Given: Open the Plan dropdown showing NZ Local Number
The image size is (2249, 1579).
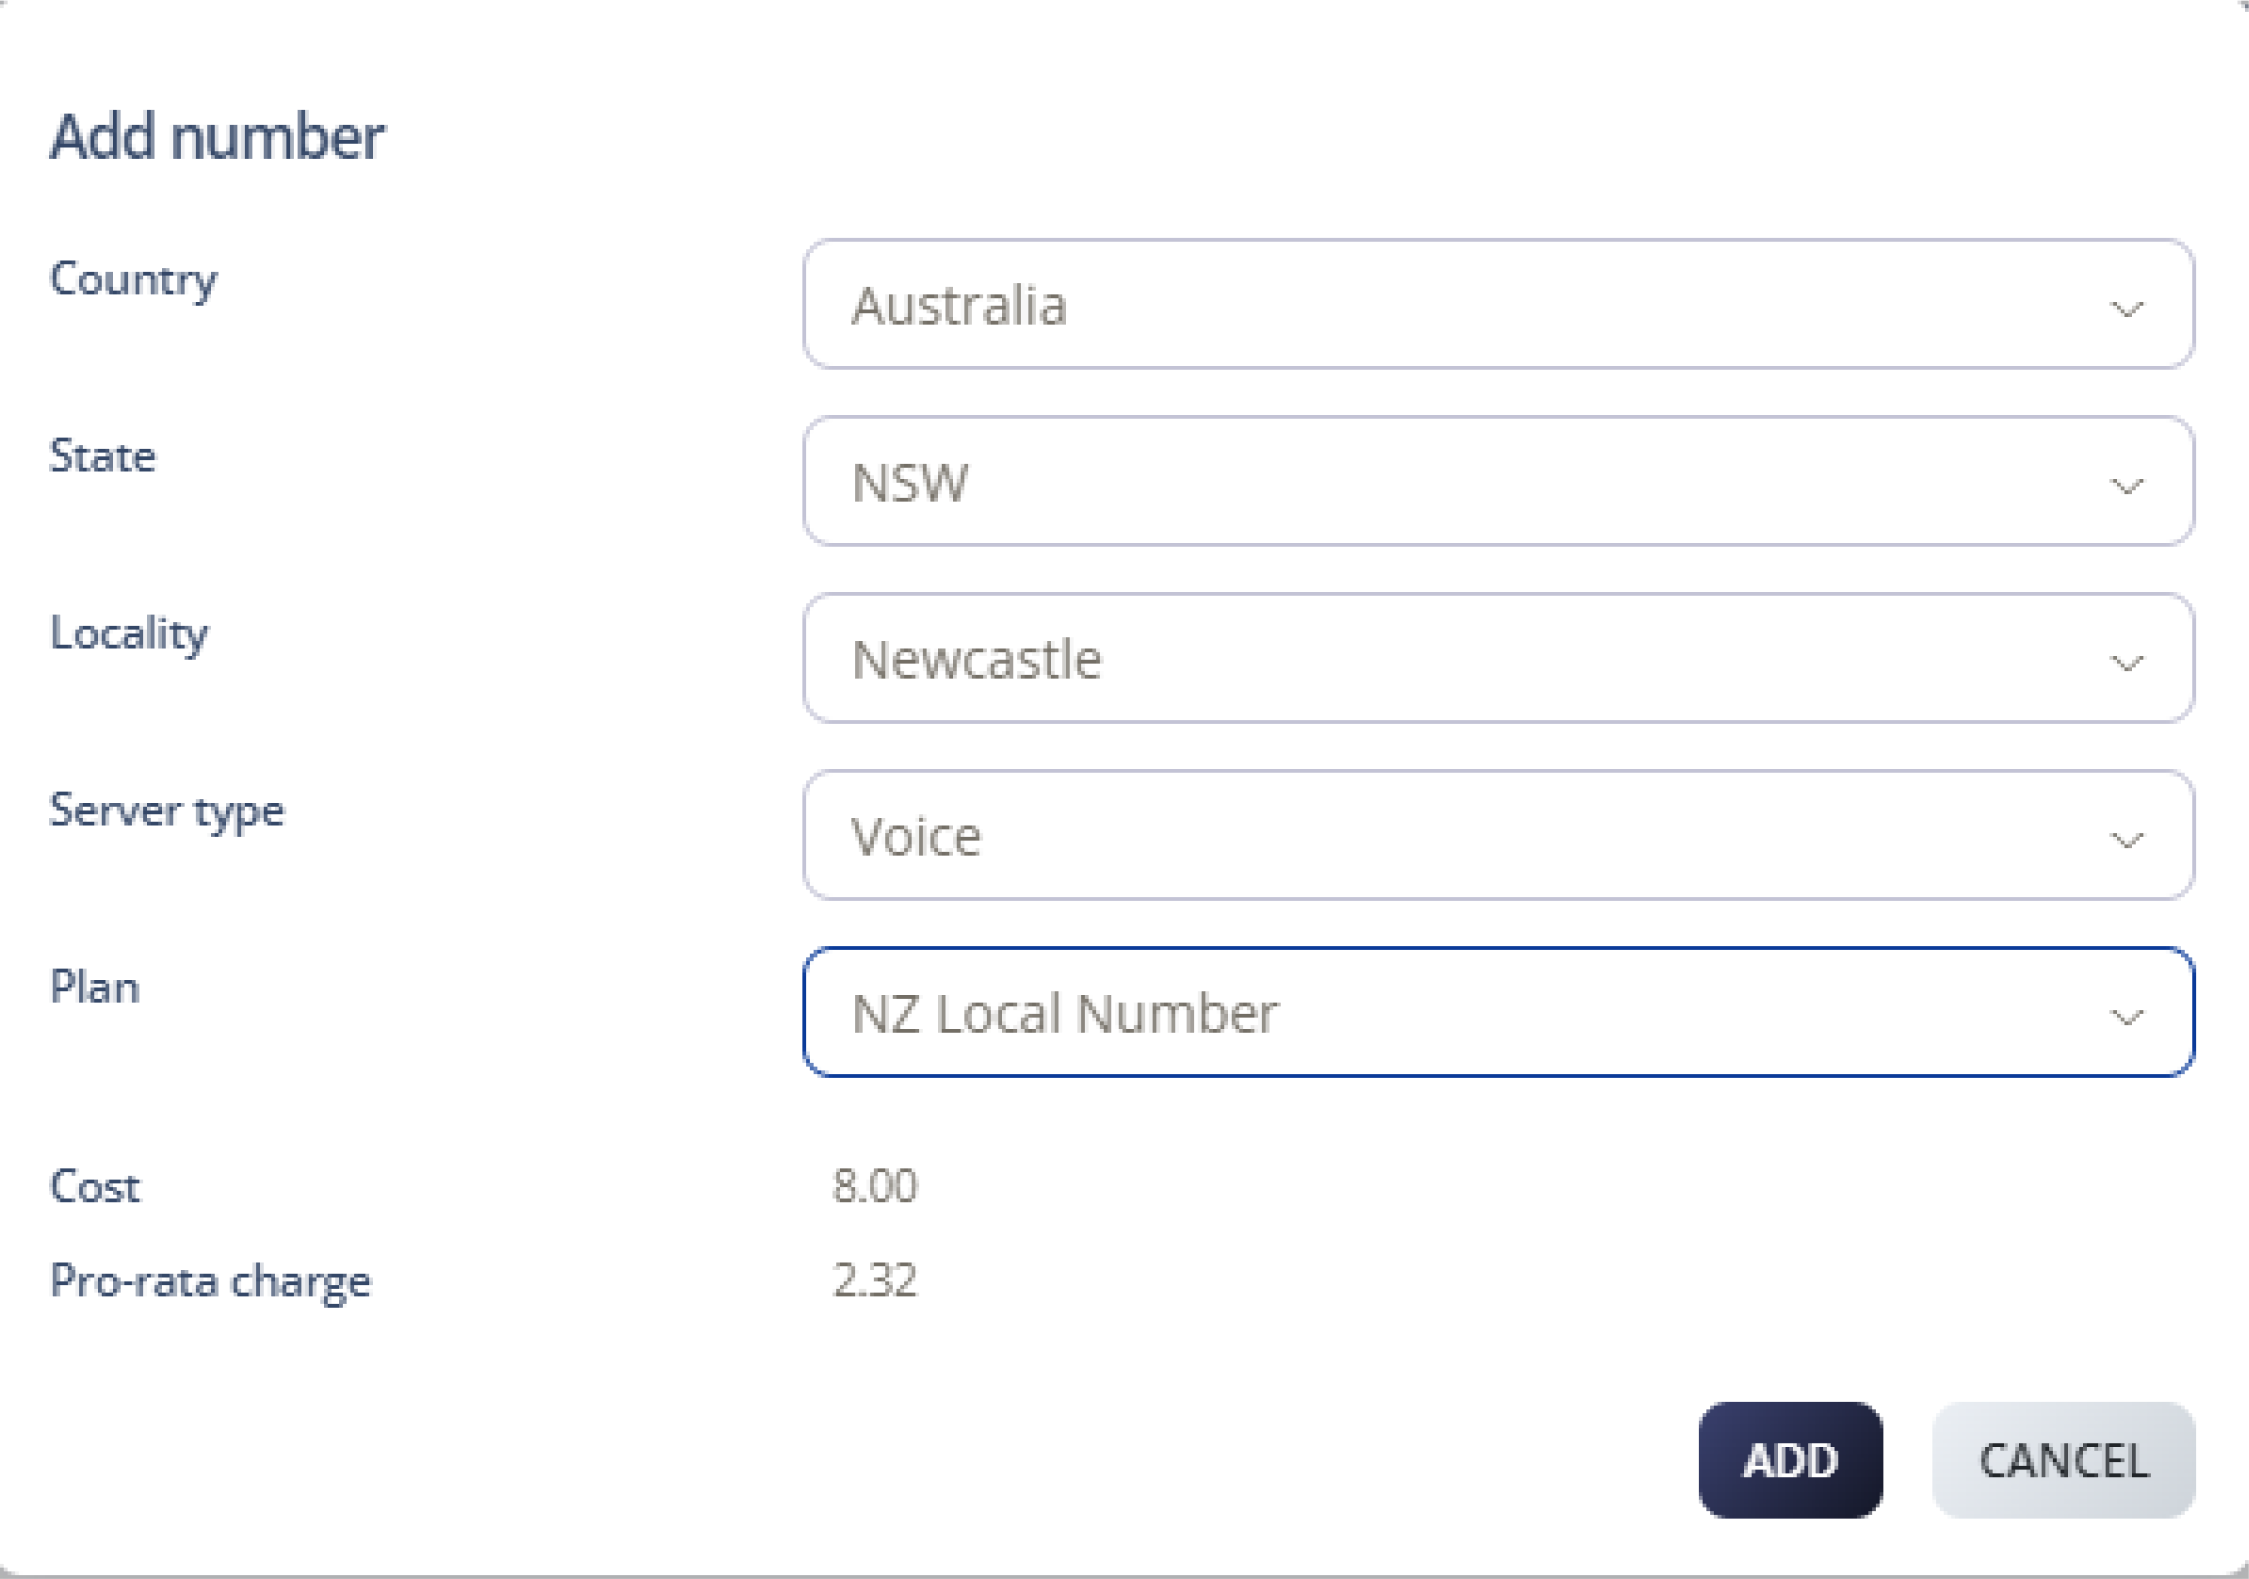Looking at the screenshot, I should click(1497, 1012).
